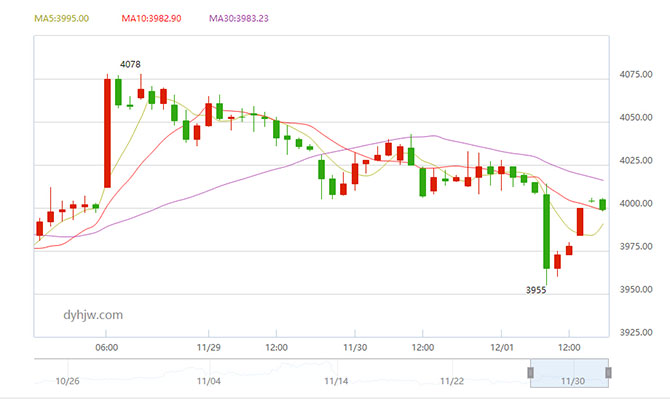Toggle the MA30:3983.23 legend entry
Image resolution: width=670 pixels, height=400 pixels.
[x=238, y=18]
